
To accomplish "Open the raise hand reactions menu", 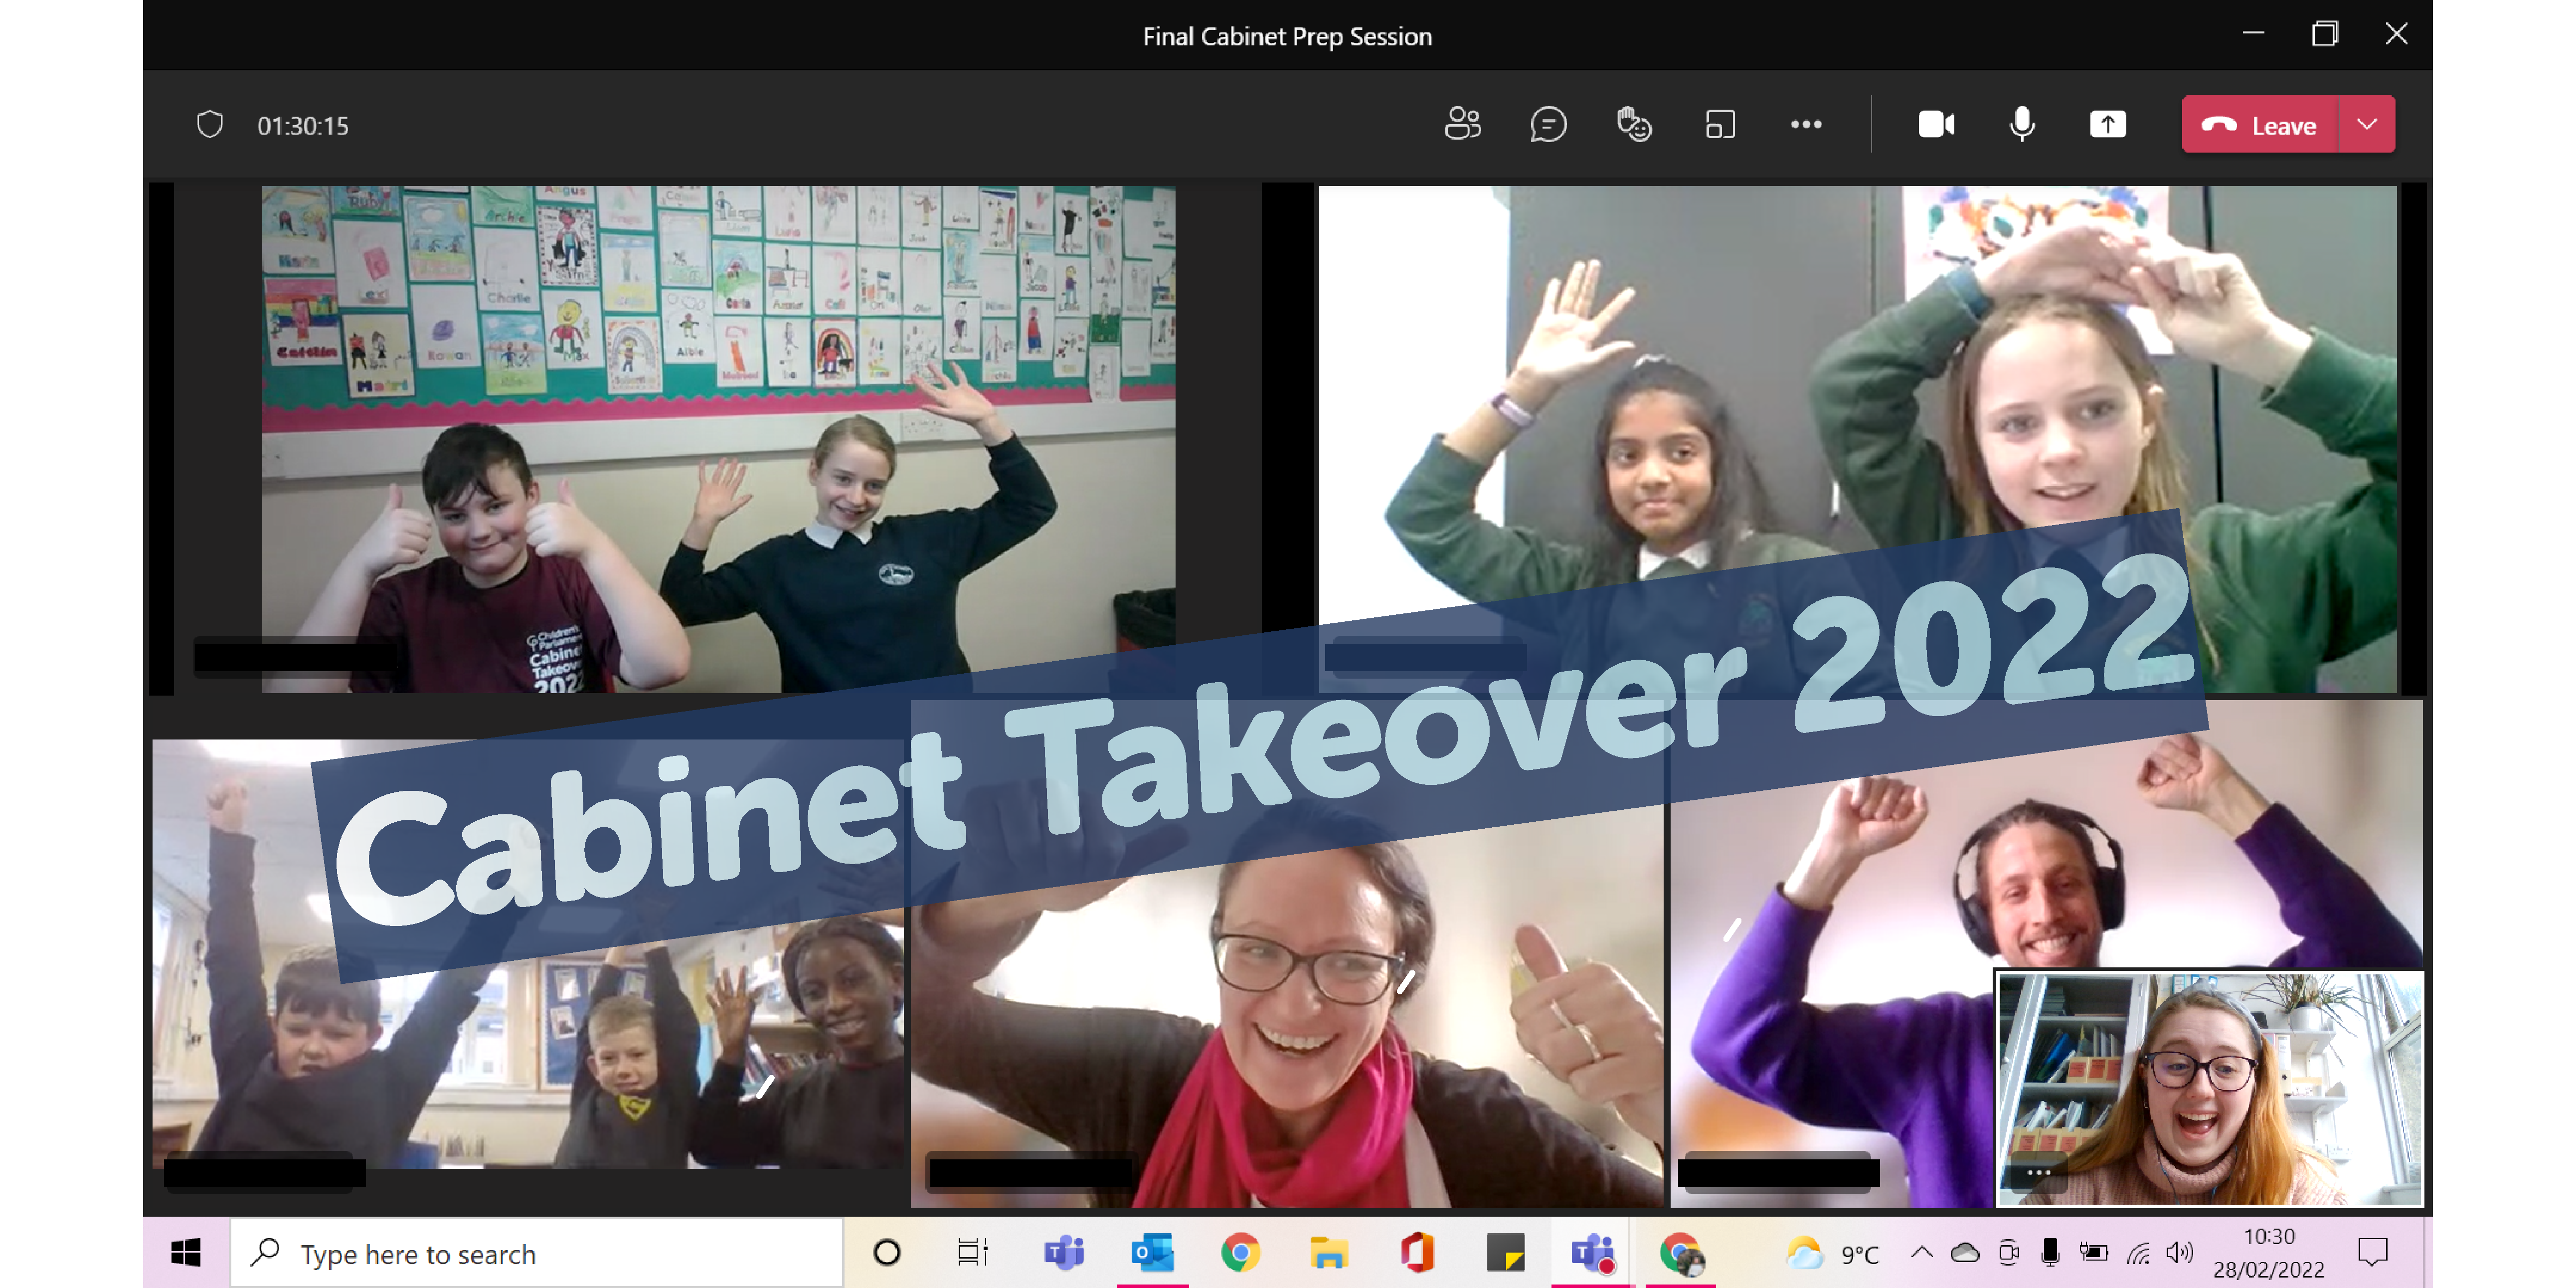I will point(1634,125).
